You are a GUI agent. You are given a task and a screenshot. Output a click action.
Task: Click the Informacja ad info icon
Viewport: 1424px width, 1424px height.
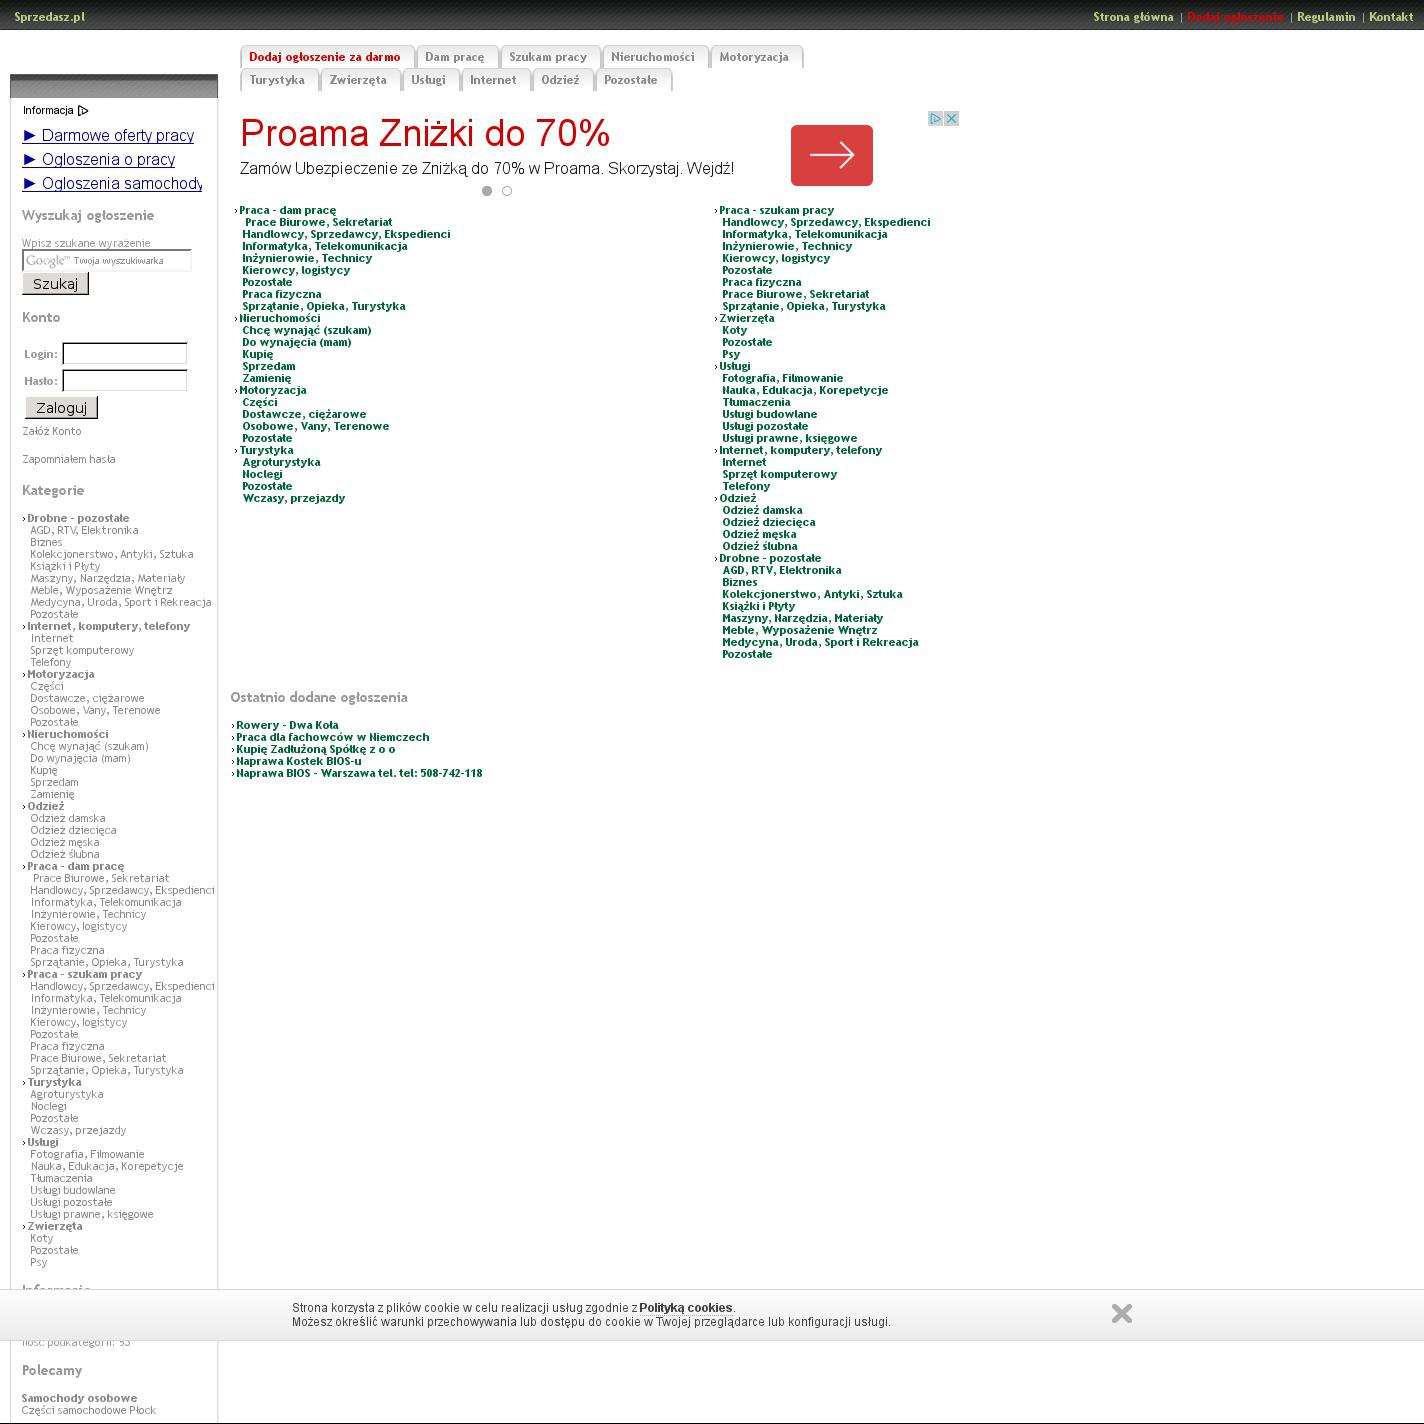click(x=83, y=111)
